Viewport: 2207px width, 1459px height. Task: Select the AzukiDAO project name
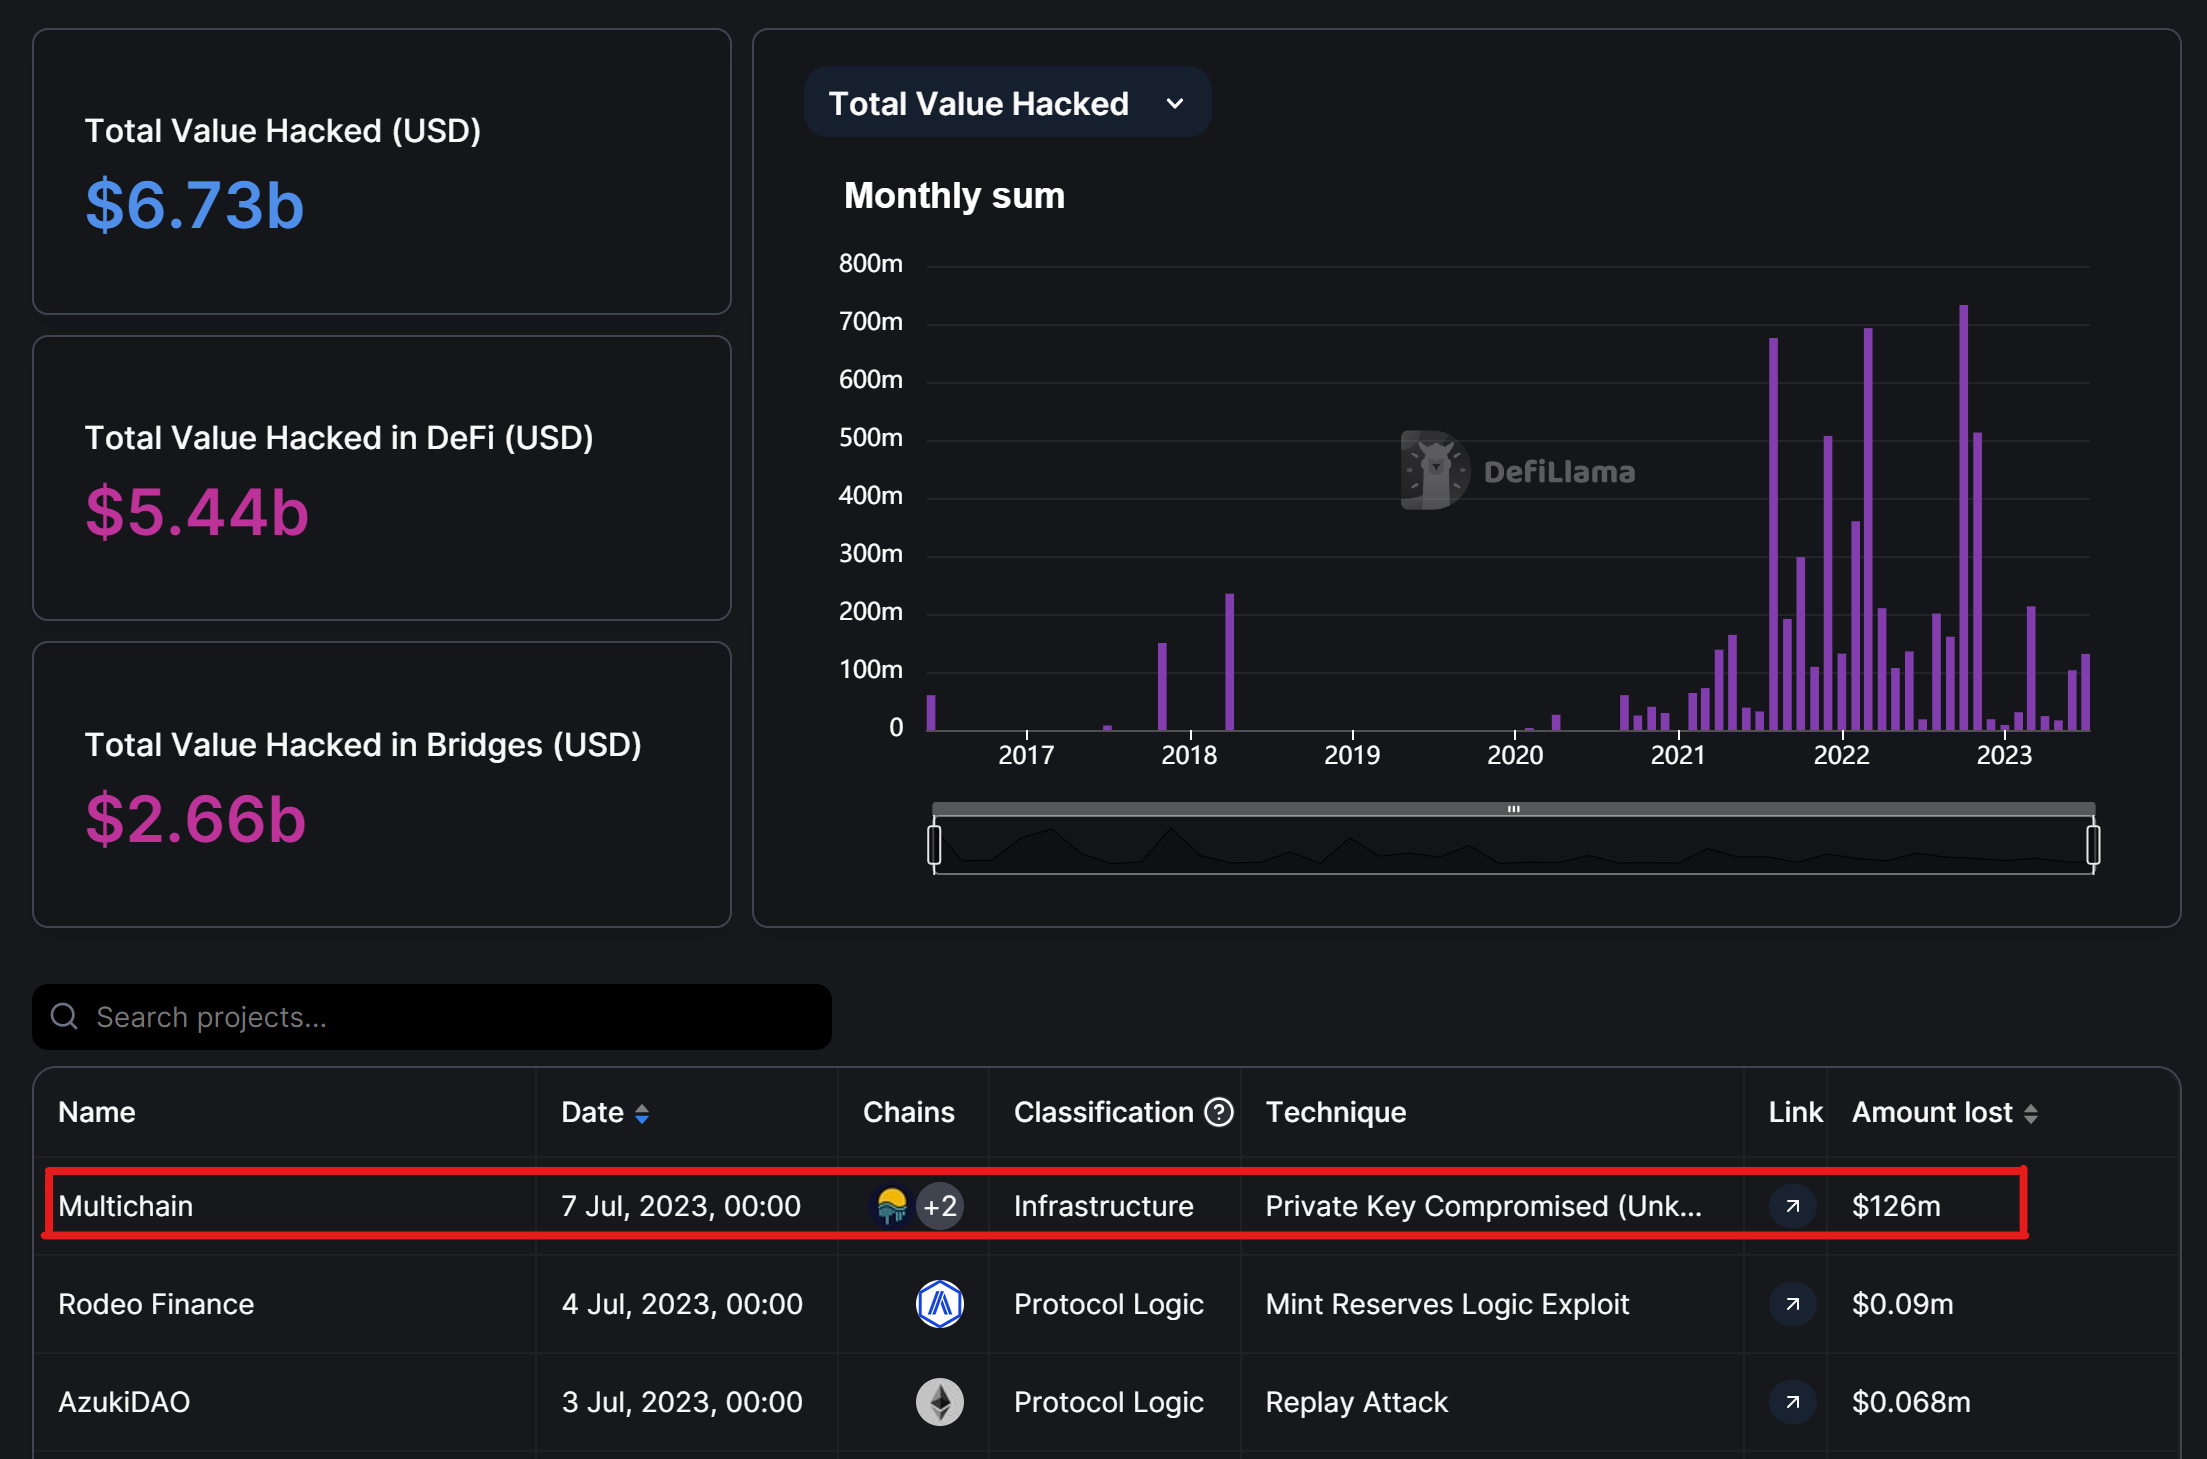(x=124, y=1402)
